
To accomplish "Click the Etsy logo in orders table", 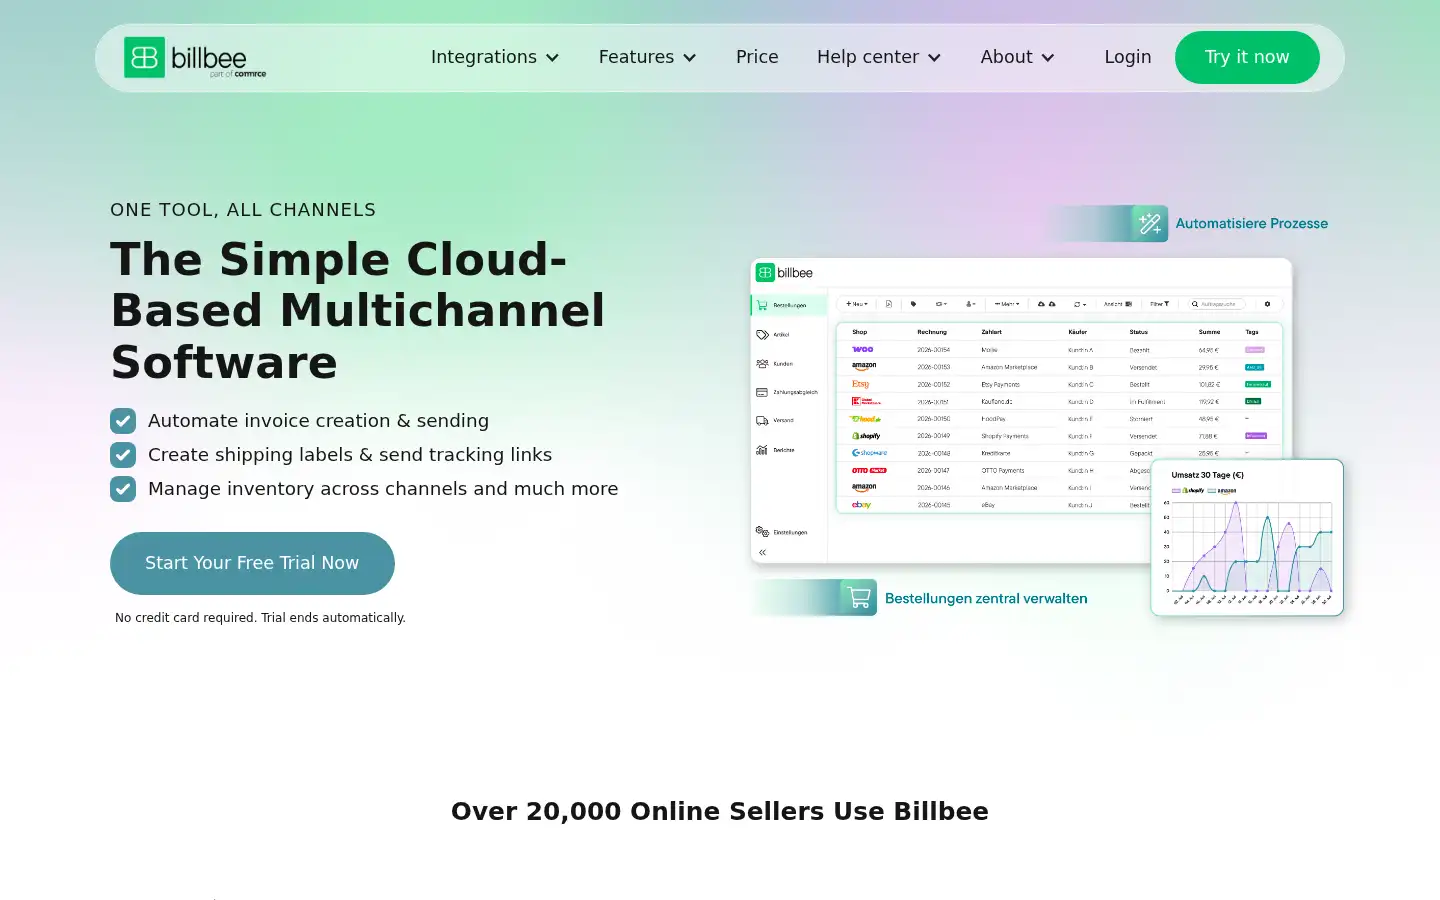I will click(x=860, y=384).
